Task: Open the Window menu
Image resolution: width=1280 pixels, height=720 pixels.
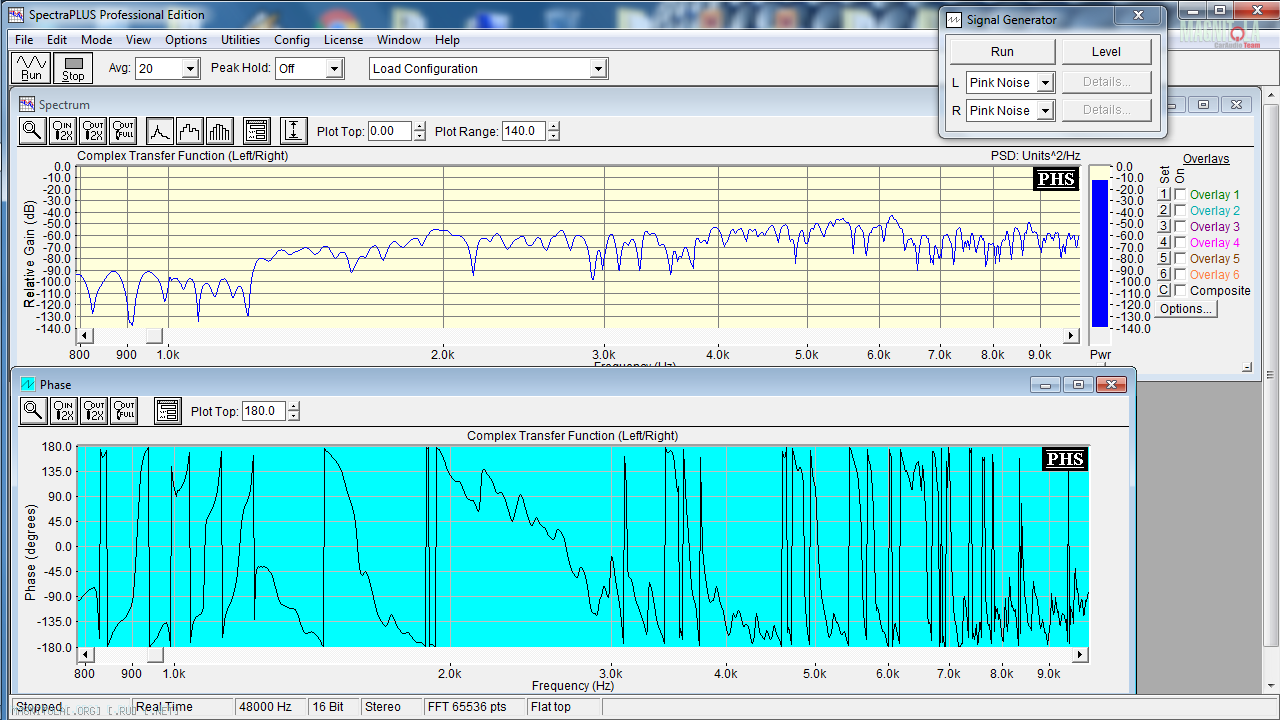Action: point(398,40)
